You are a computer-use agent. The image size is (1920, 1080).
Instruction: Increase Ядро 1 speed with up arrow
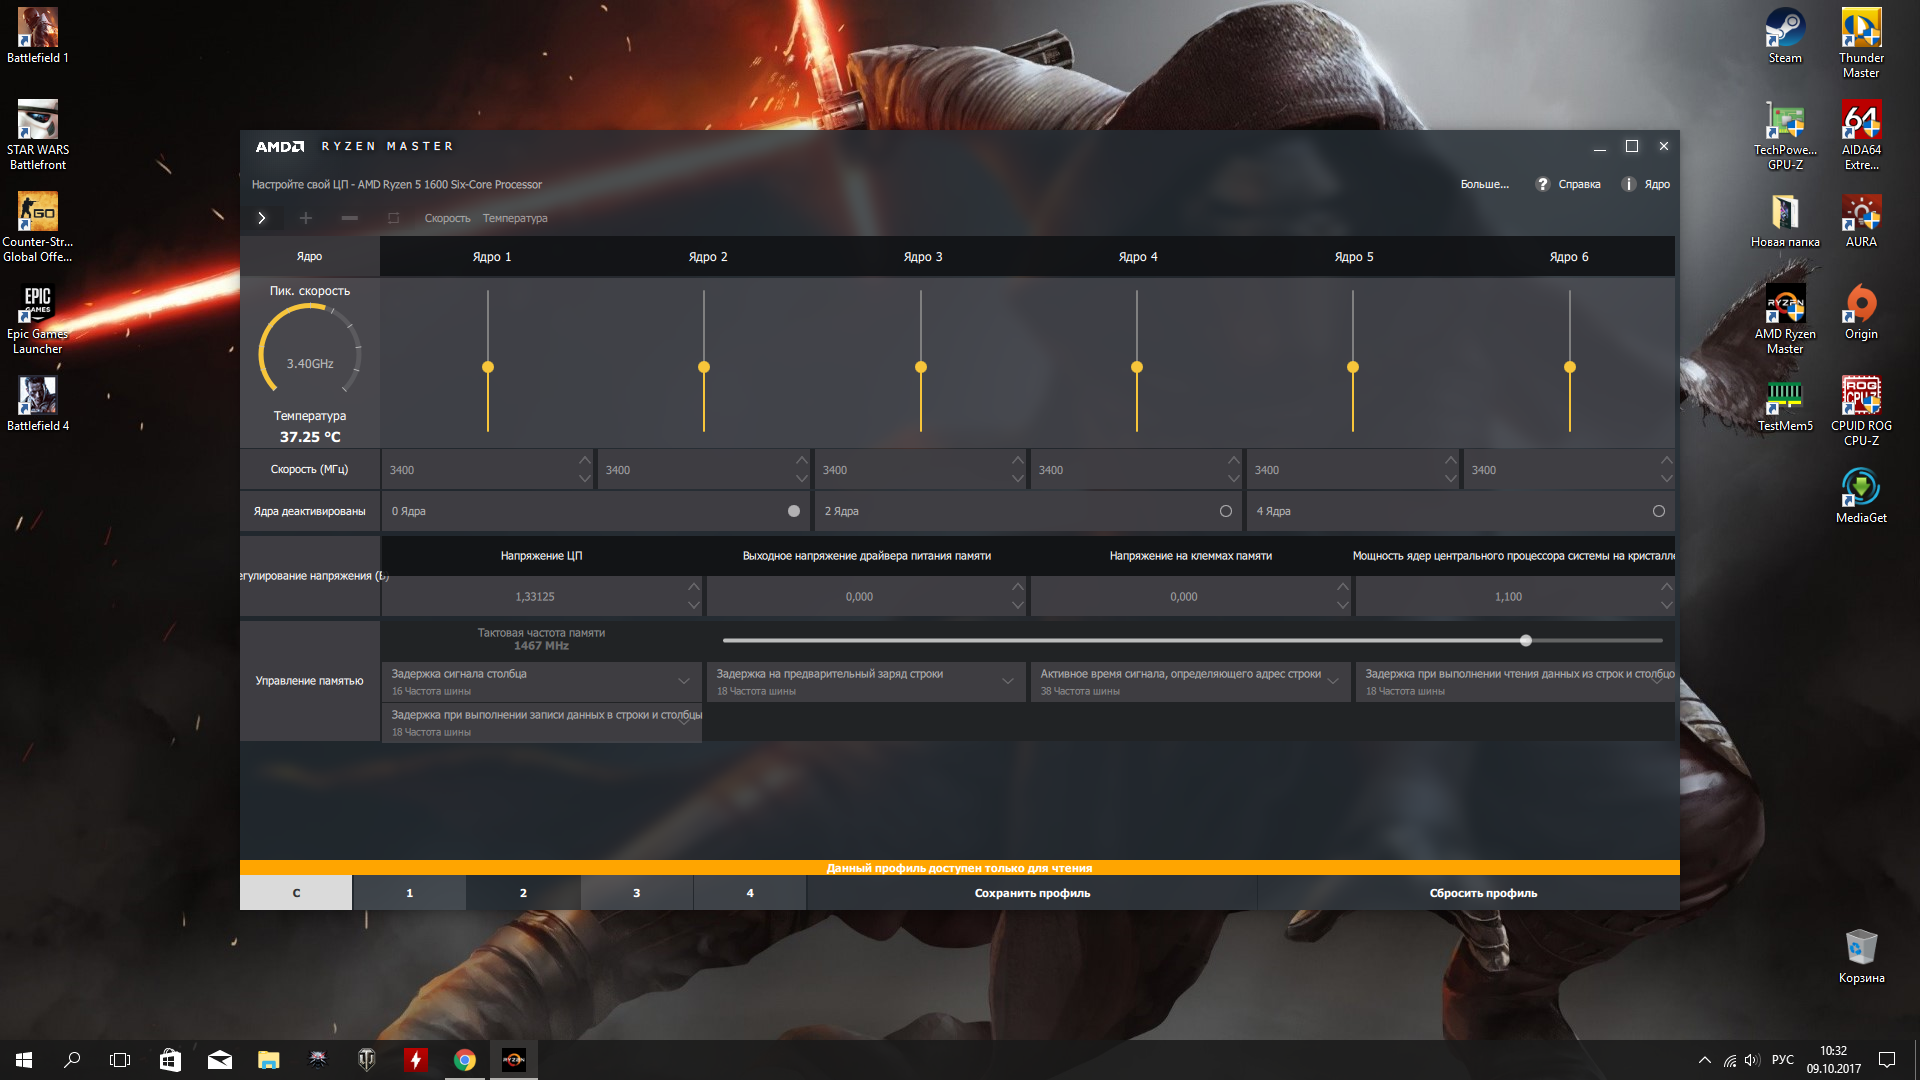(585, 460)
